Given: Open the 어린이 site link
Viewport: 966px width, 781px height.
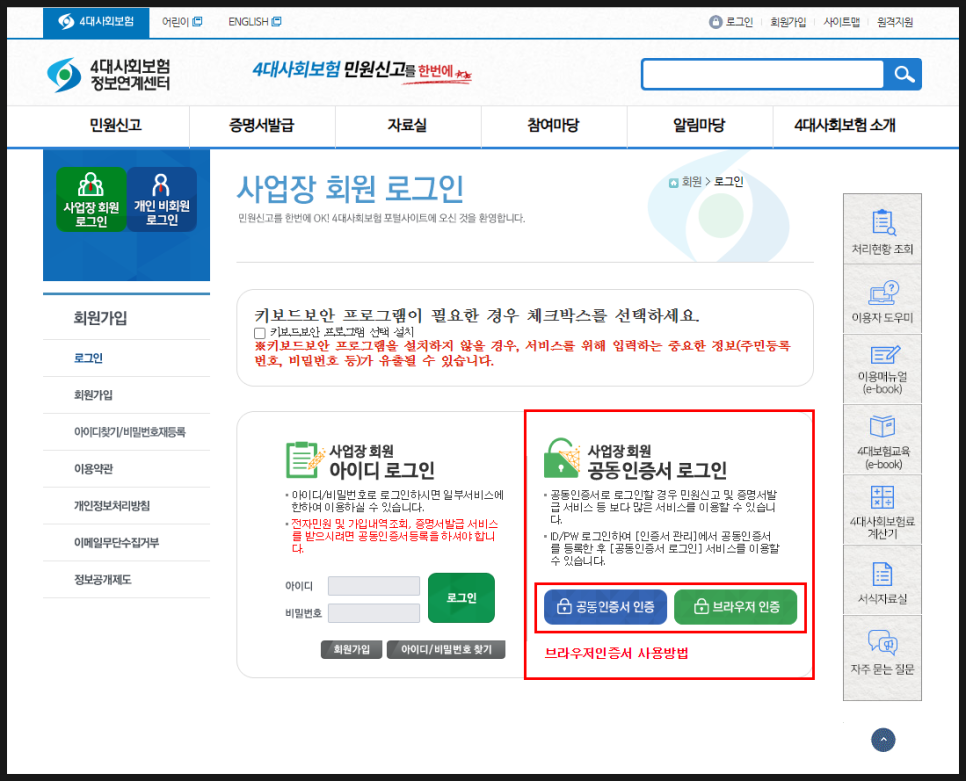Looking at the screenshot, I should (182, 22).
